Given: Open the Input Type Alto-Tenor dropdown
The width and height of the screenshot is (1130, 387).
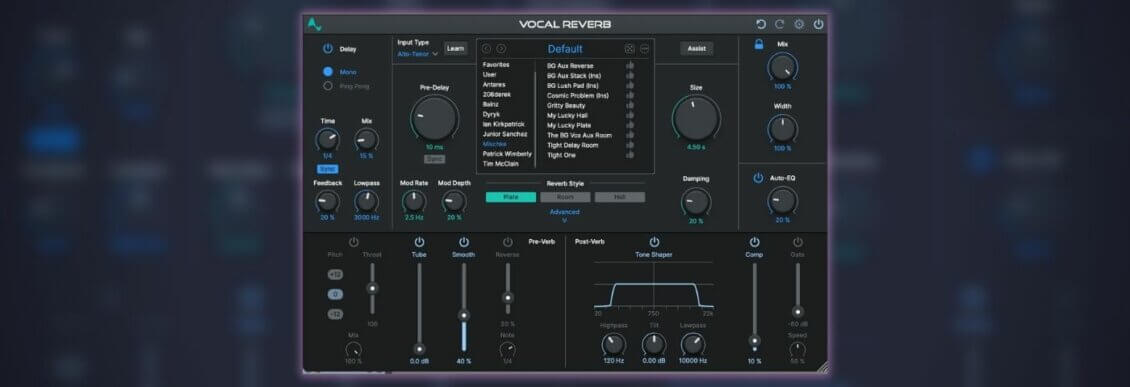Looking at the screenshot, I should point(418,54).
